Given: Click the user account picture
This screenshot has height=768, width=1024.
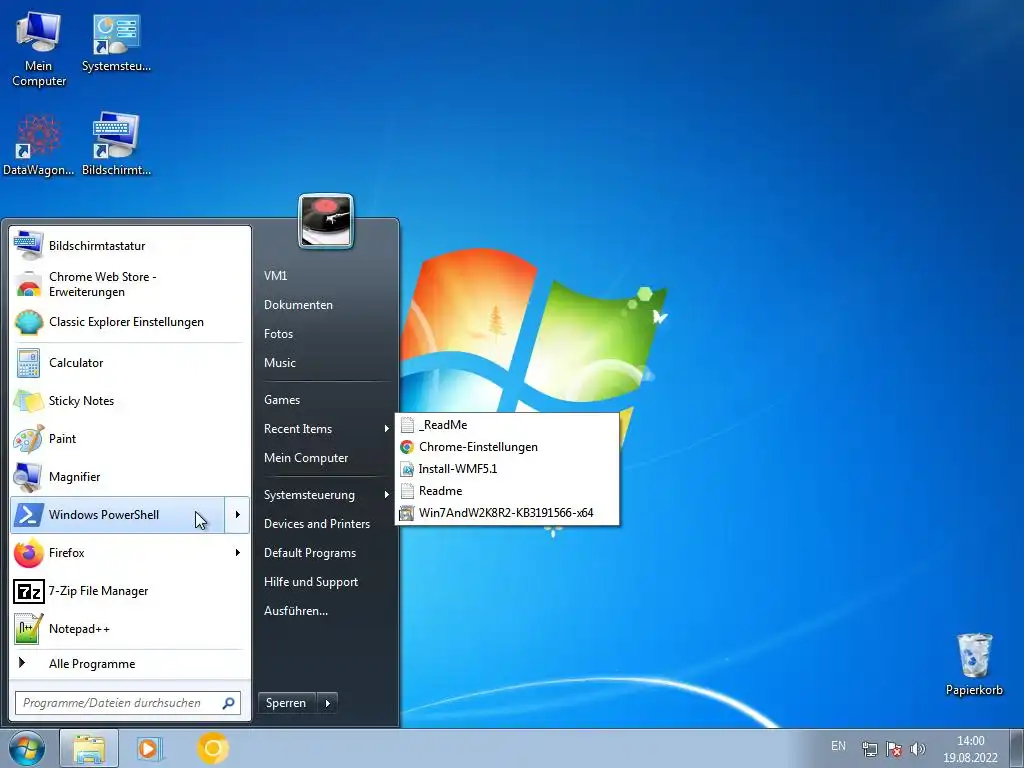Looking at the screenshot, I should (x=326, y=221).
